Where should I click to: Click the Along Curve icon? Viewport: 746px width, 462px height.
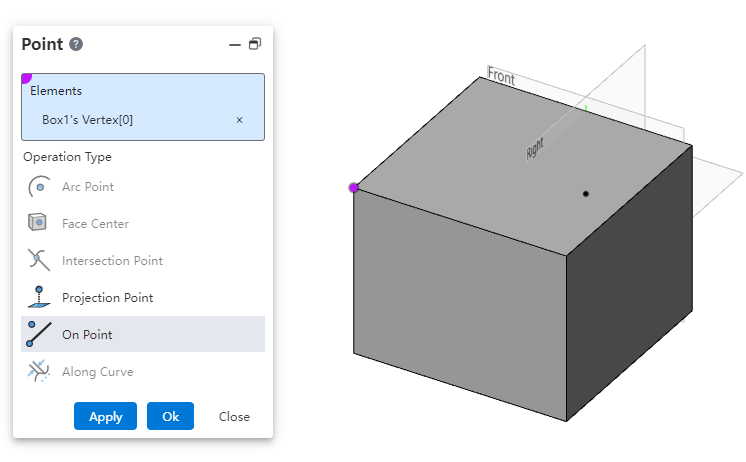[39, 371]
